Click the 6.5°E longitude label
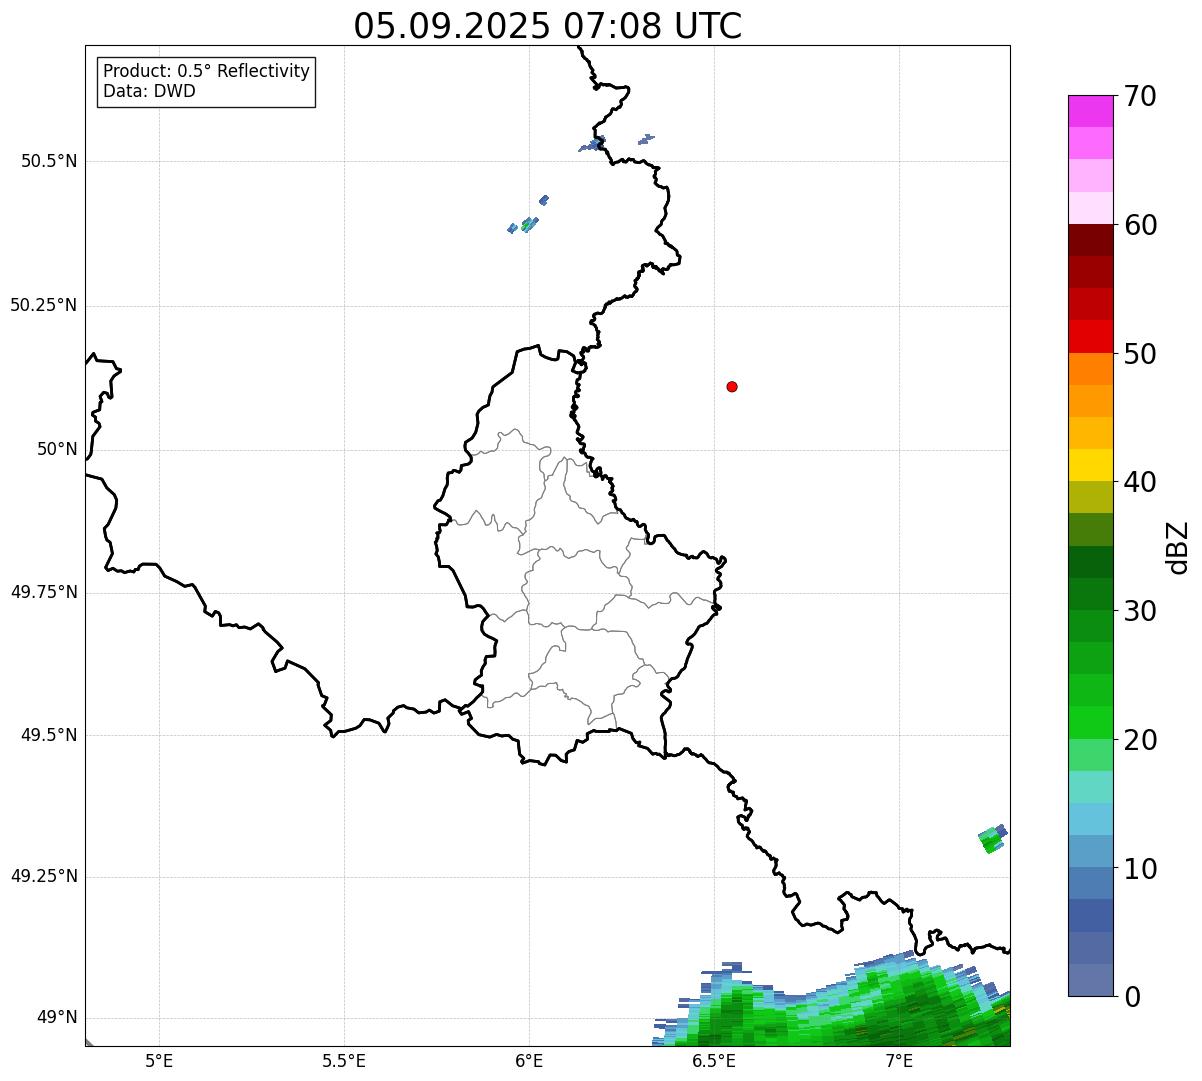 (714, 1060)
